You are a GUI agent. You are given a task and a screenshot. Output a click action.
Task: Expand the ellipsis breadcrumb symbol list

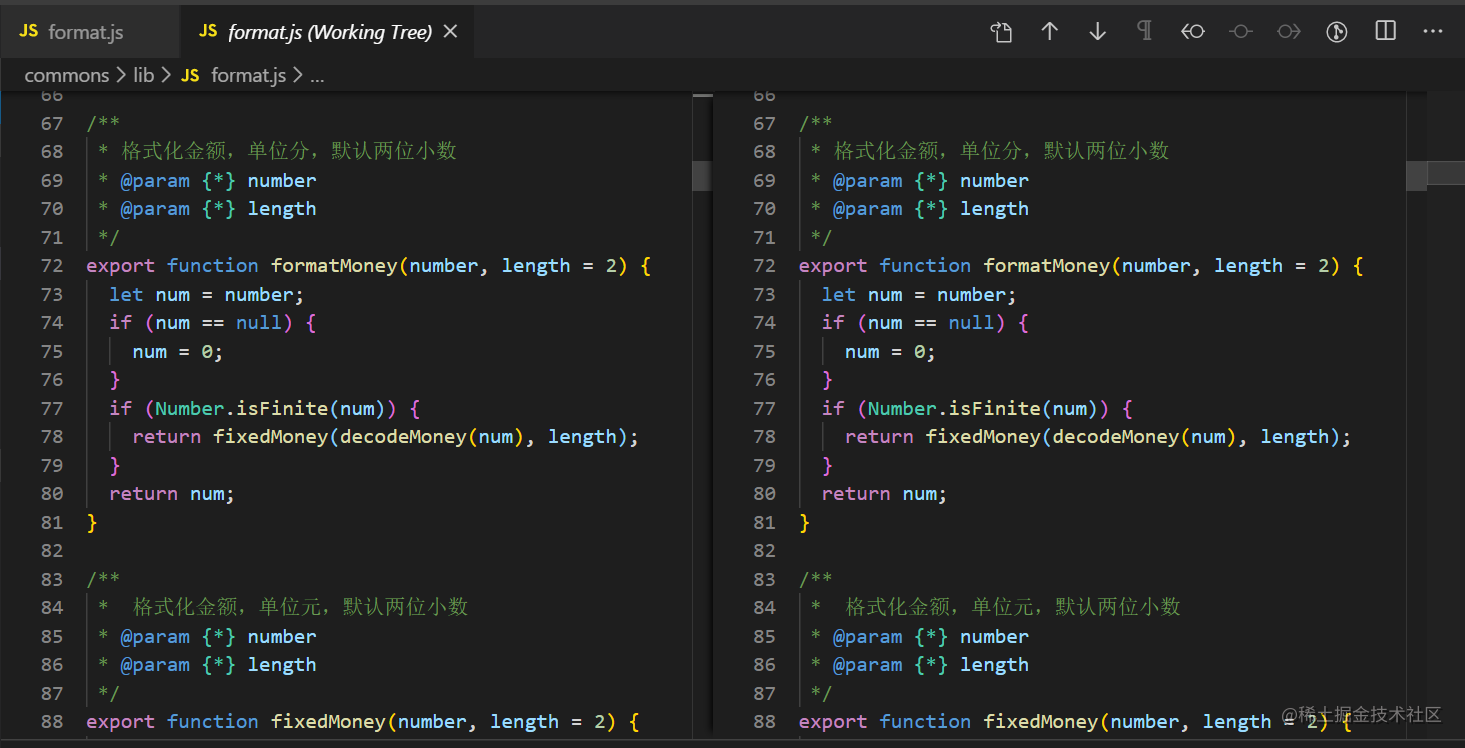317,76
